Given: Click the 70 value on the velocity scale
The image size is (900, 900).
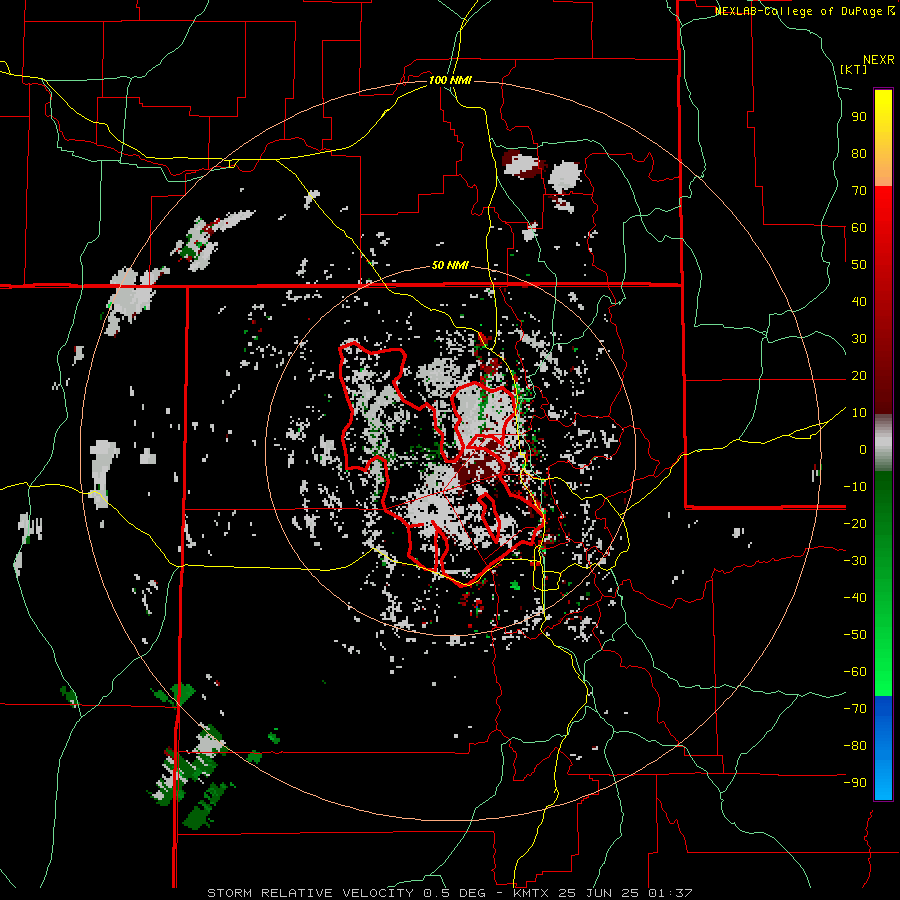Looking at the screenshot, I should 859,191.
